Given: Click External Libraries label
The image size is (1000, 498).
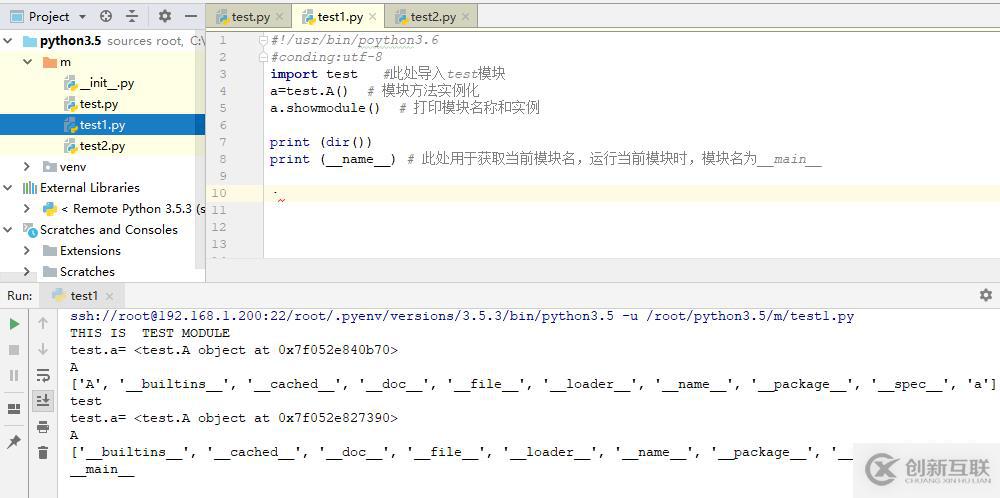Looking at the screenshot, I should [90, 187].
